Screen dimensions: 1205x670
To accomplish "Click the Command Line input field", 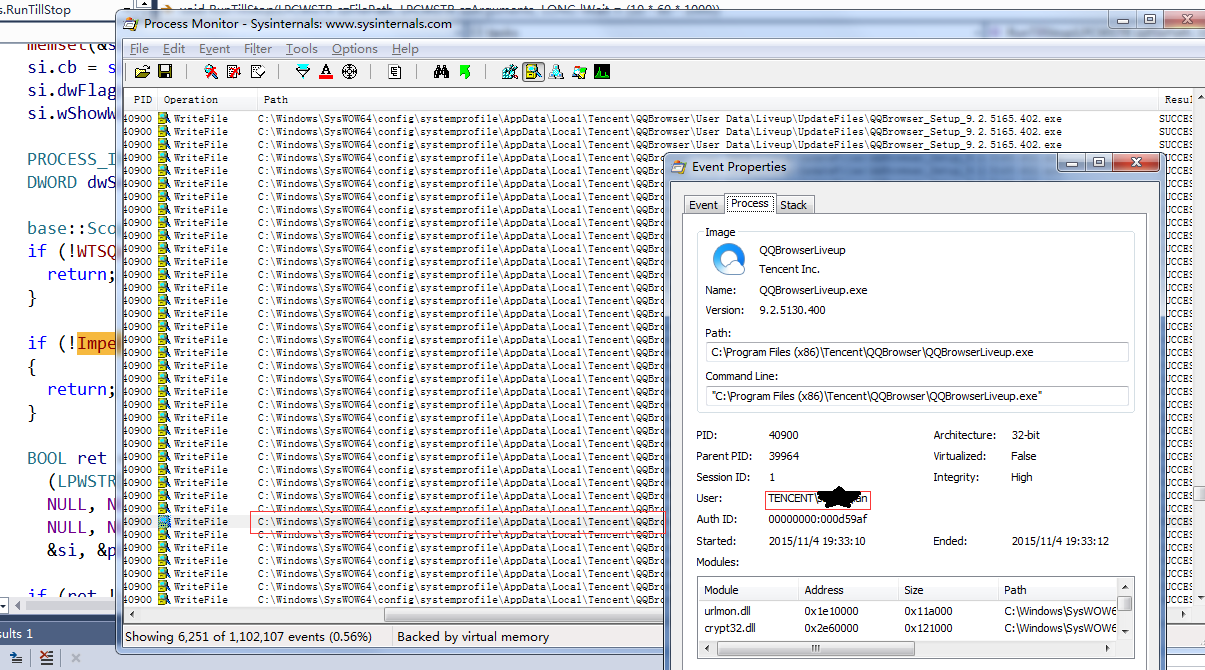I will 916,396.
